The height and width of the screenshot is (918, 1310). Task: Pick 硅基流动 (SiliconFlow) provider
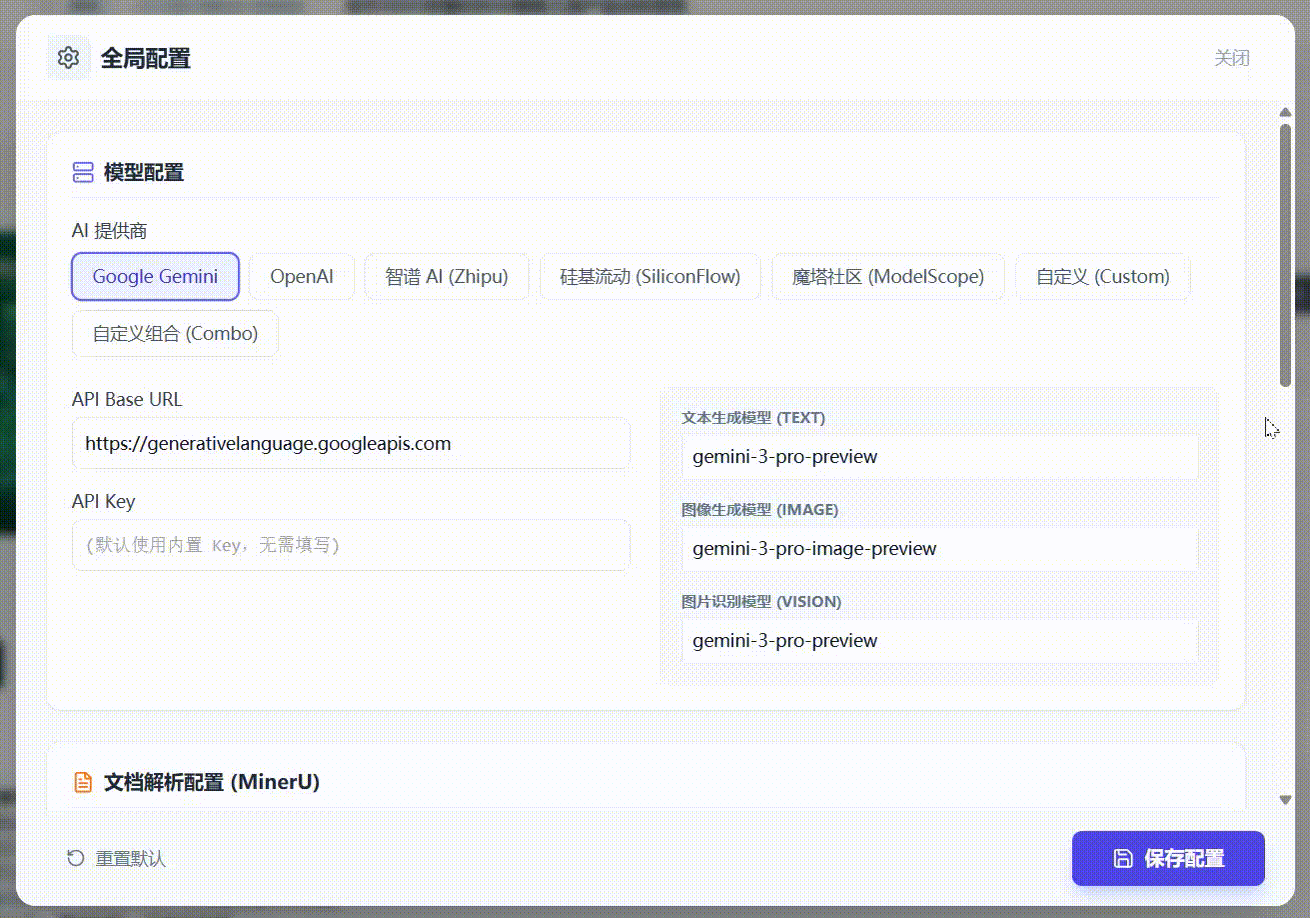650,277
